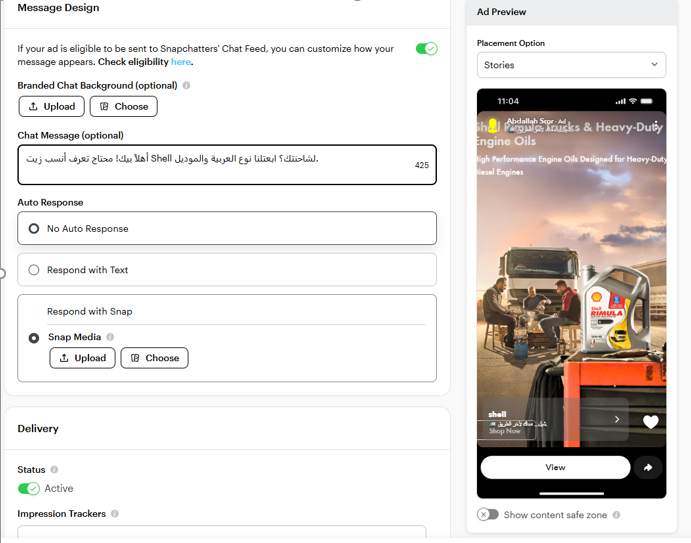691x543 pixels.
Task: Click the chevron on the shell Shop Now card
Action: coord(617,419)
